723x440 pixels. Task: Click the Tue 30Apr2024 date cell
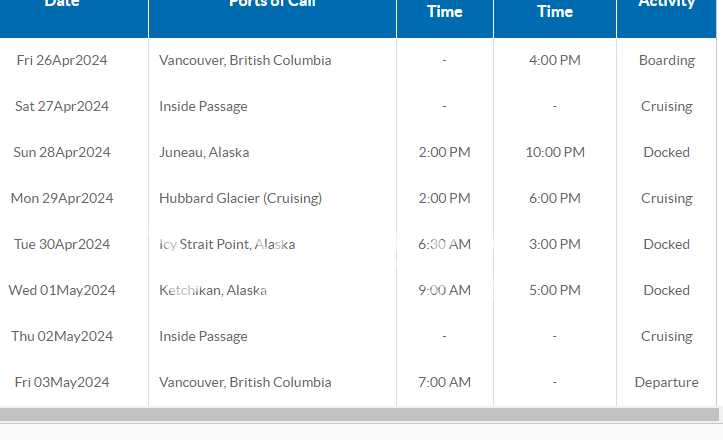click(62, 244)
